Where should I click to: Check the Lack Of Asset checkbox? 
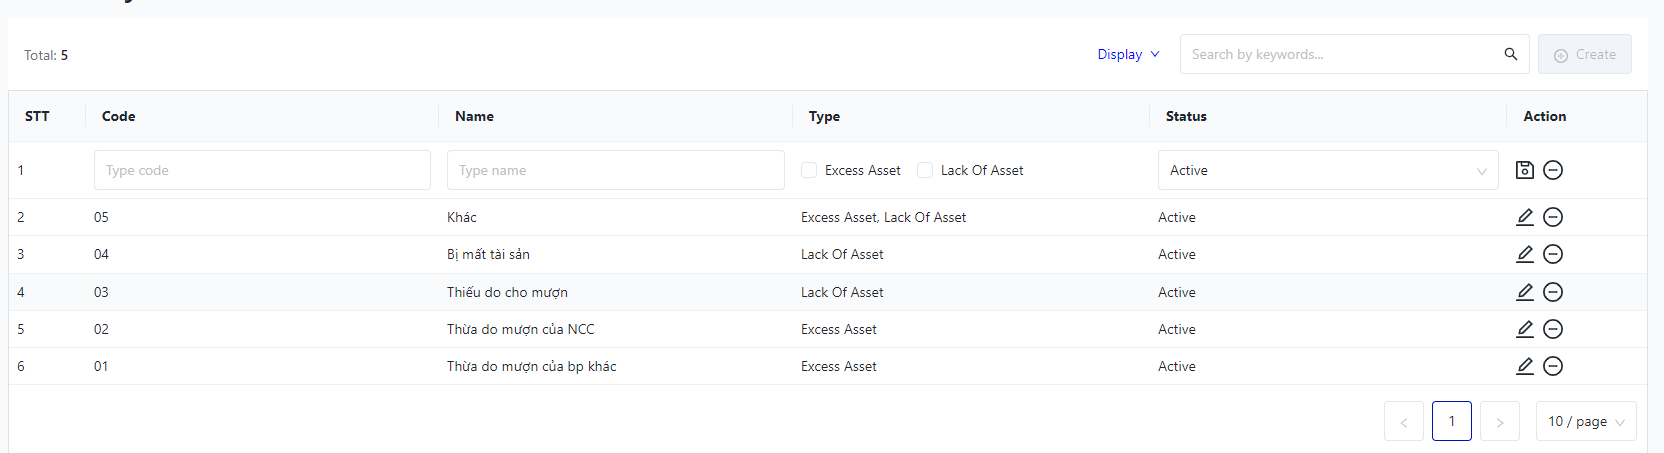(925, 170)
